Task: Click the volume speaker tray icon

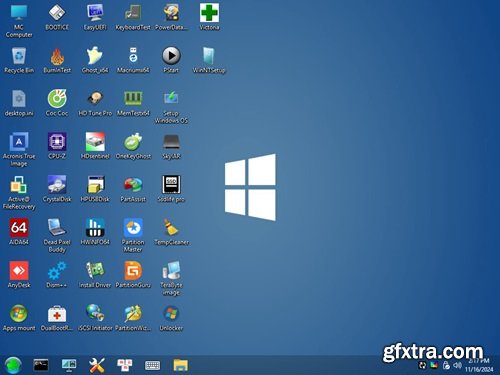Action: point(457,365)
